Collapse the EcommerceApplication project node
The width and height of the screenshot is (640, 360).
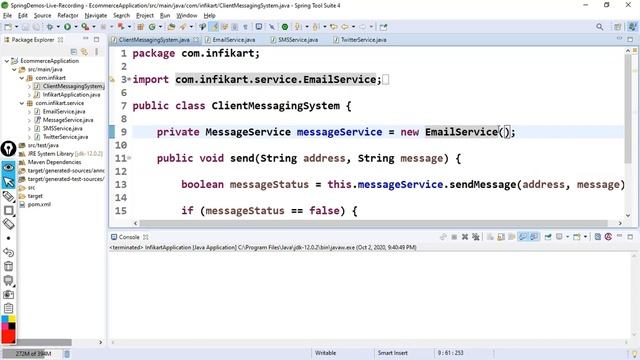tap(7, 61)
